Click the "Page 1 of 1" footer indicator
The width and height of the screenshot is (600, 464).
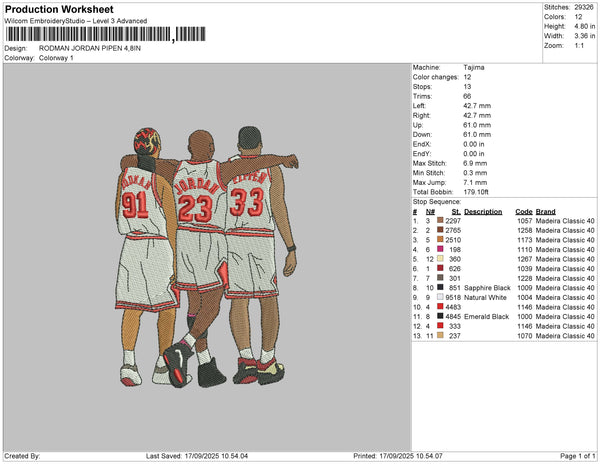tap(577, 456)
